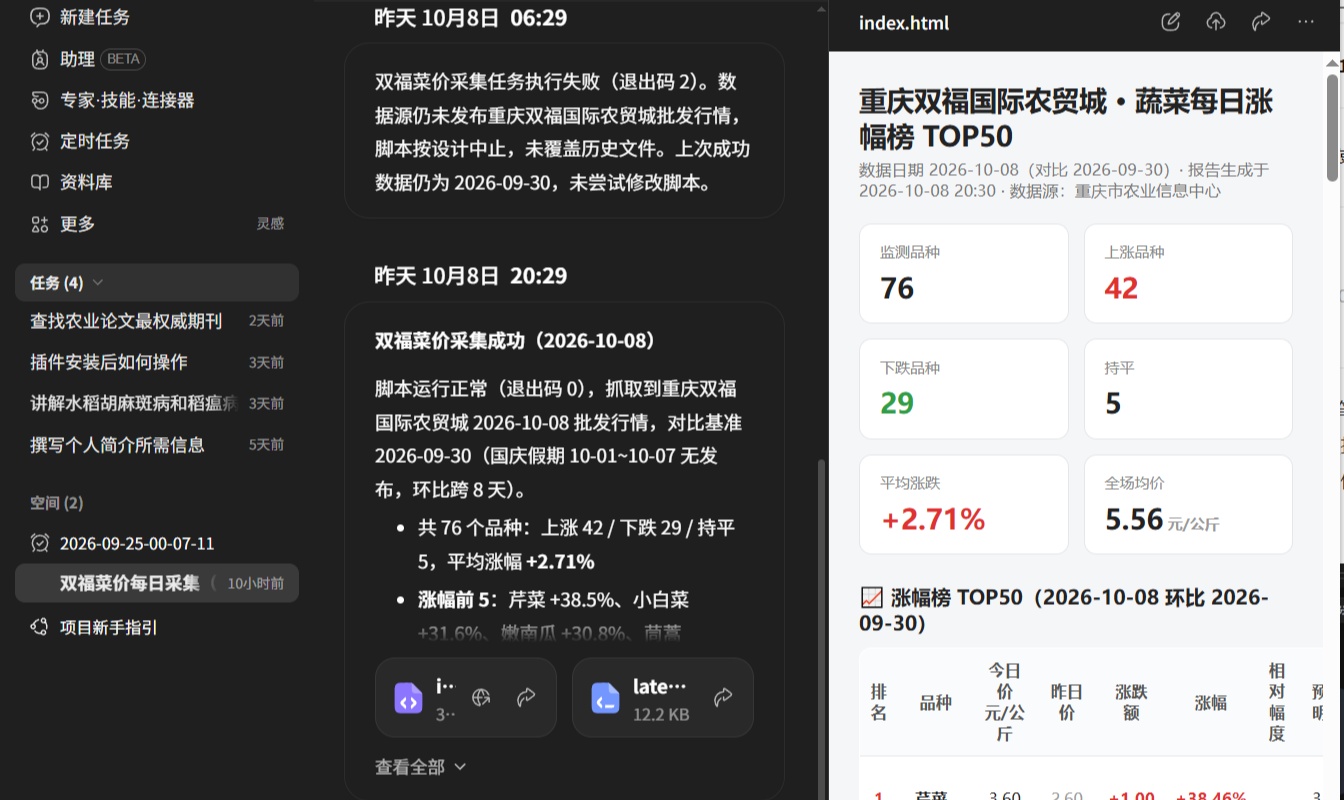The image size is (1344, 800).
Task: Open task 讲解水稻胡麻斑病和稻瘟病
Action: click(157, 403)
